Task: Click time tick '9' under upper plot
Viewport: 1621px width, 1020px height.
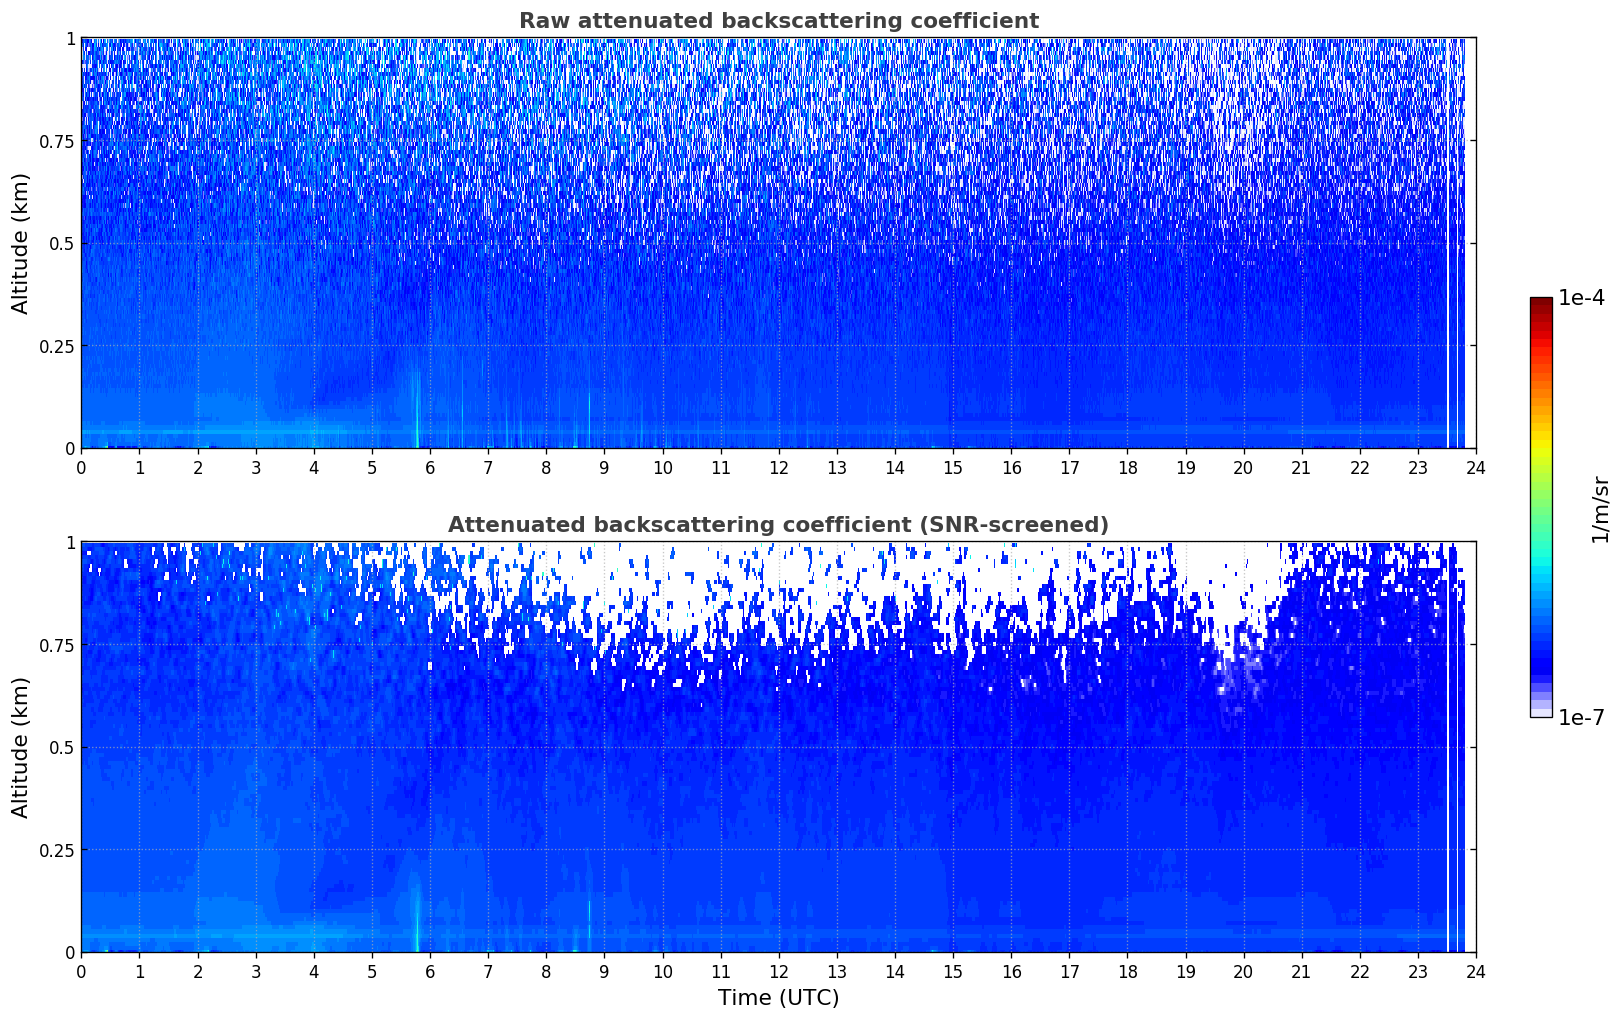Action: pos(604,467)
